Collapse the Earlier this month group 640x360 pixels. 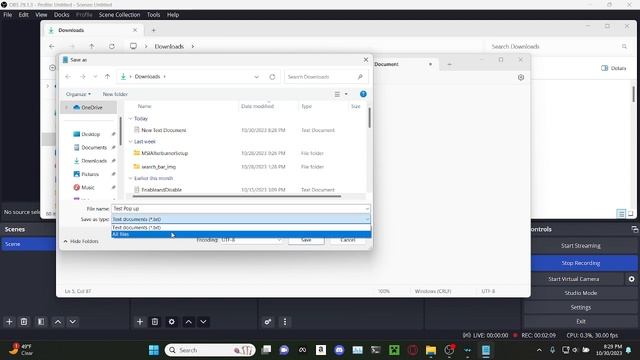pos(130,178)
